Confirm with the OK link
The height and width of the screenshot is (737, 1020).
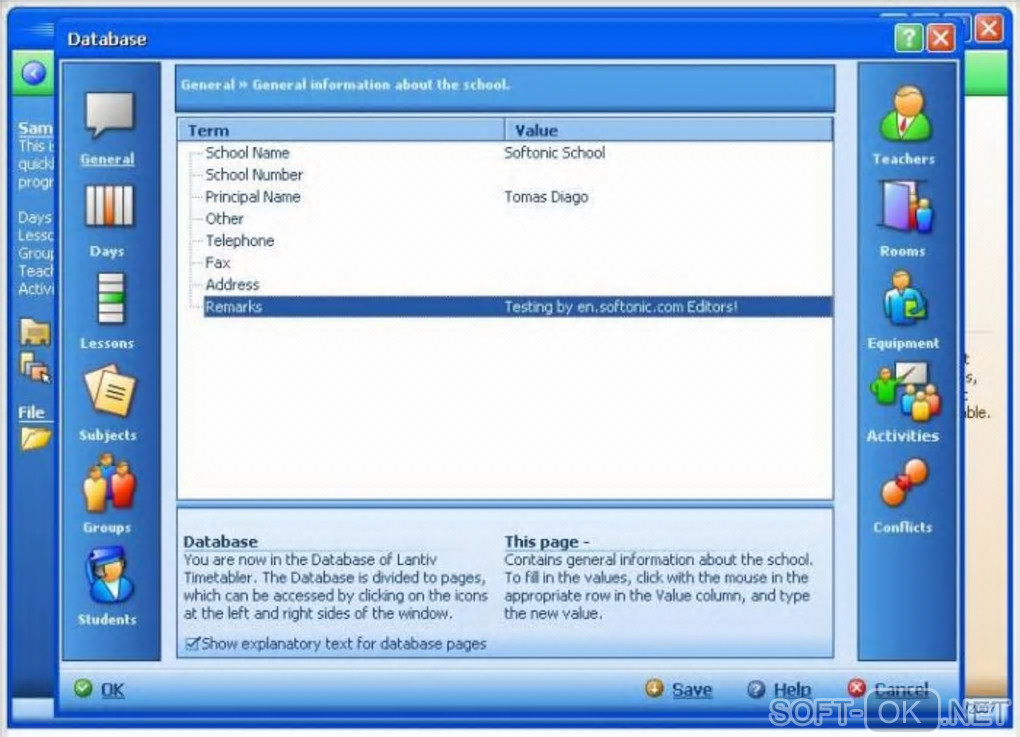point(113,690)
